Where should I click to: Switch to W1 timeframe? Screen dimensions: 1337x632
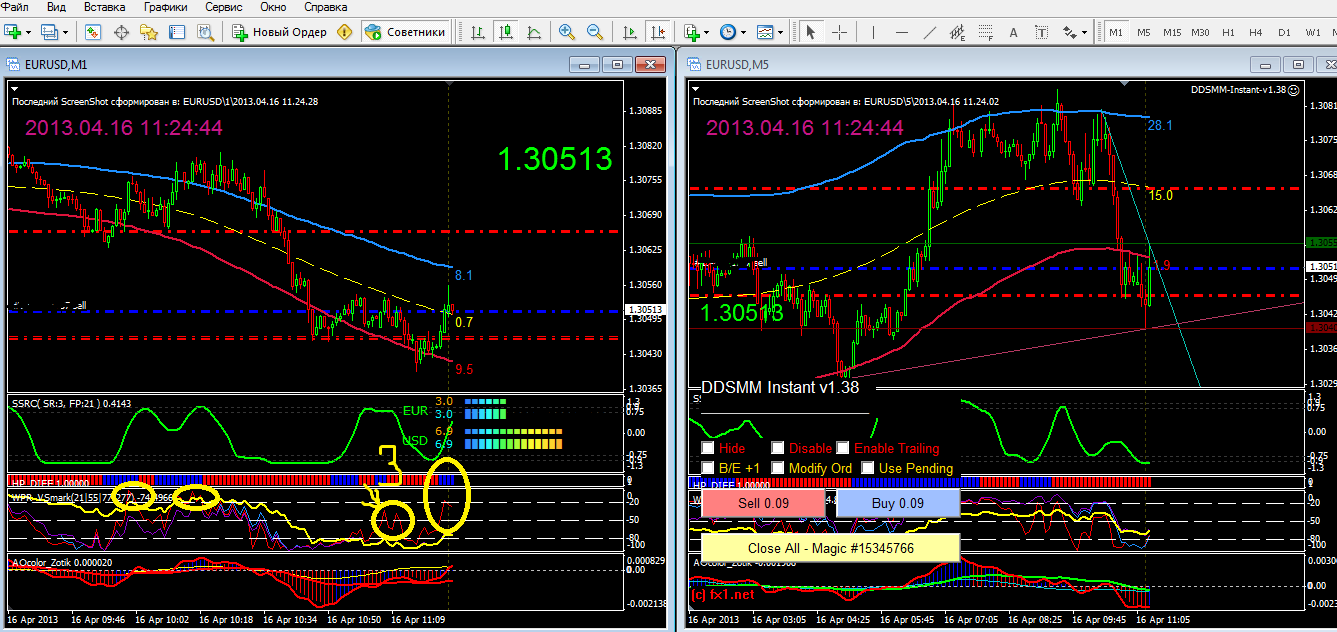click(x=1312, y=32)
